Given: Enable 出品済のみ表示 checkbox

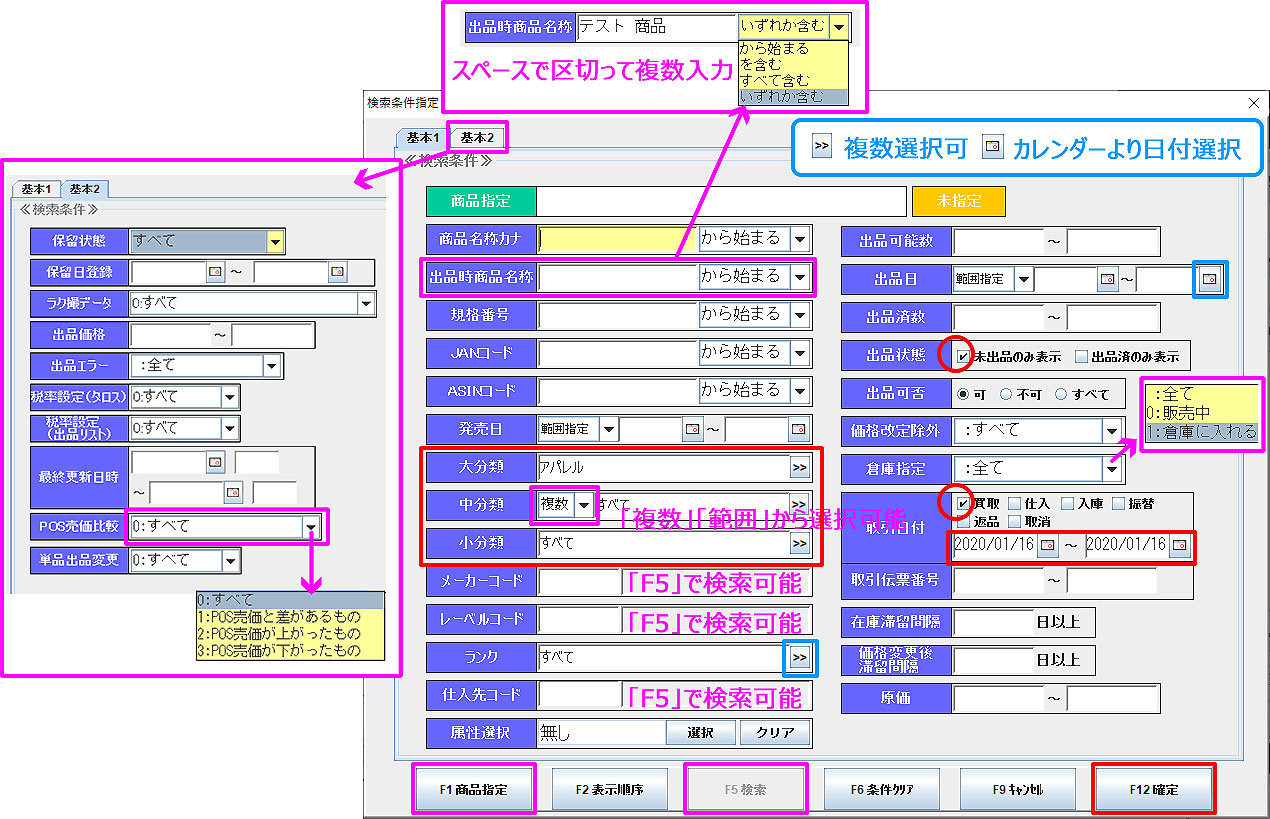Looking at the screenshot, I should pos(1081,356).
